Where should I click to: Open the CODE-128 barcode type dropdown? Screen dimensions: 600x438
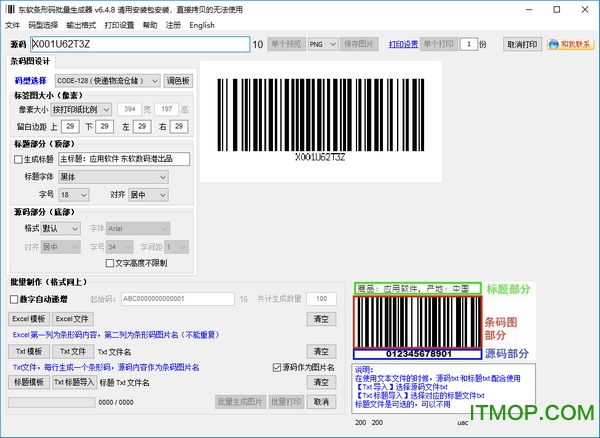108,81
